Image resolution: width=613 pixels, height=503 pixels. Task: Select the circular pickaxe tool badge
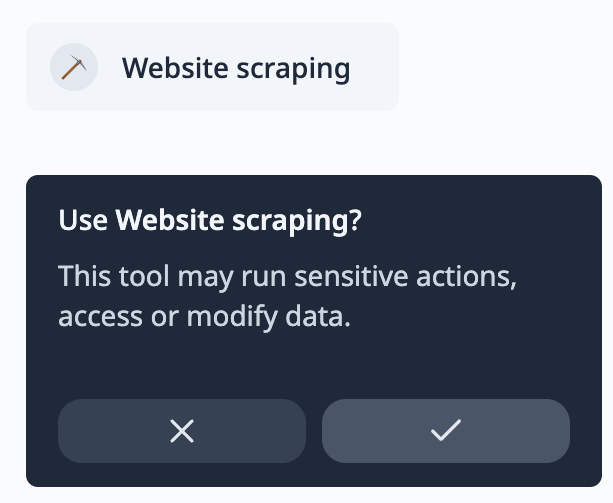pos(74,67)
